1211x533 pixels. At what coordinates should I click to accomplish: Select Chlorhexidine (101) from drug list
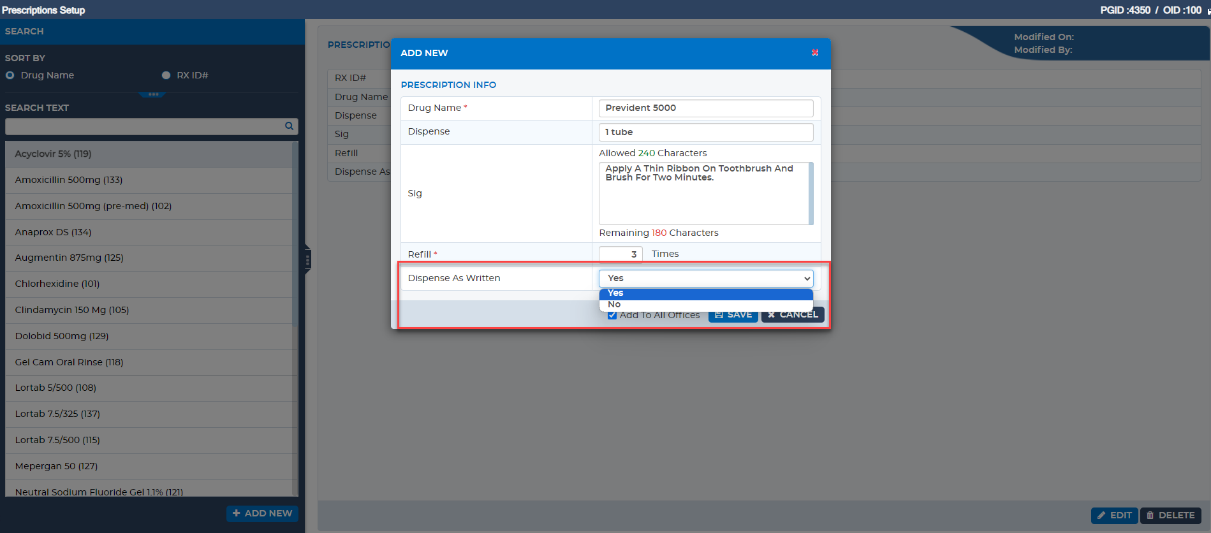pos(150,284)
